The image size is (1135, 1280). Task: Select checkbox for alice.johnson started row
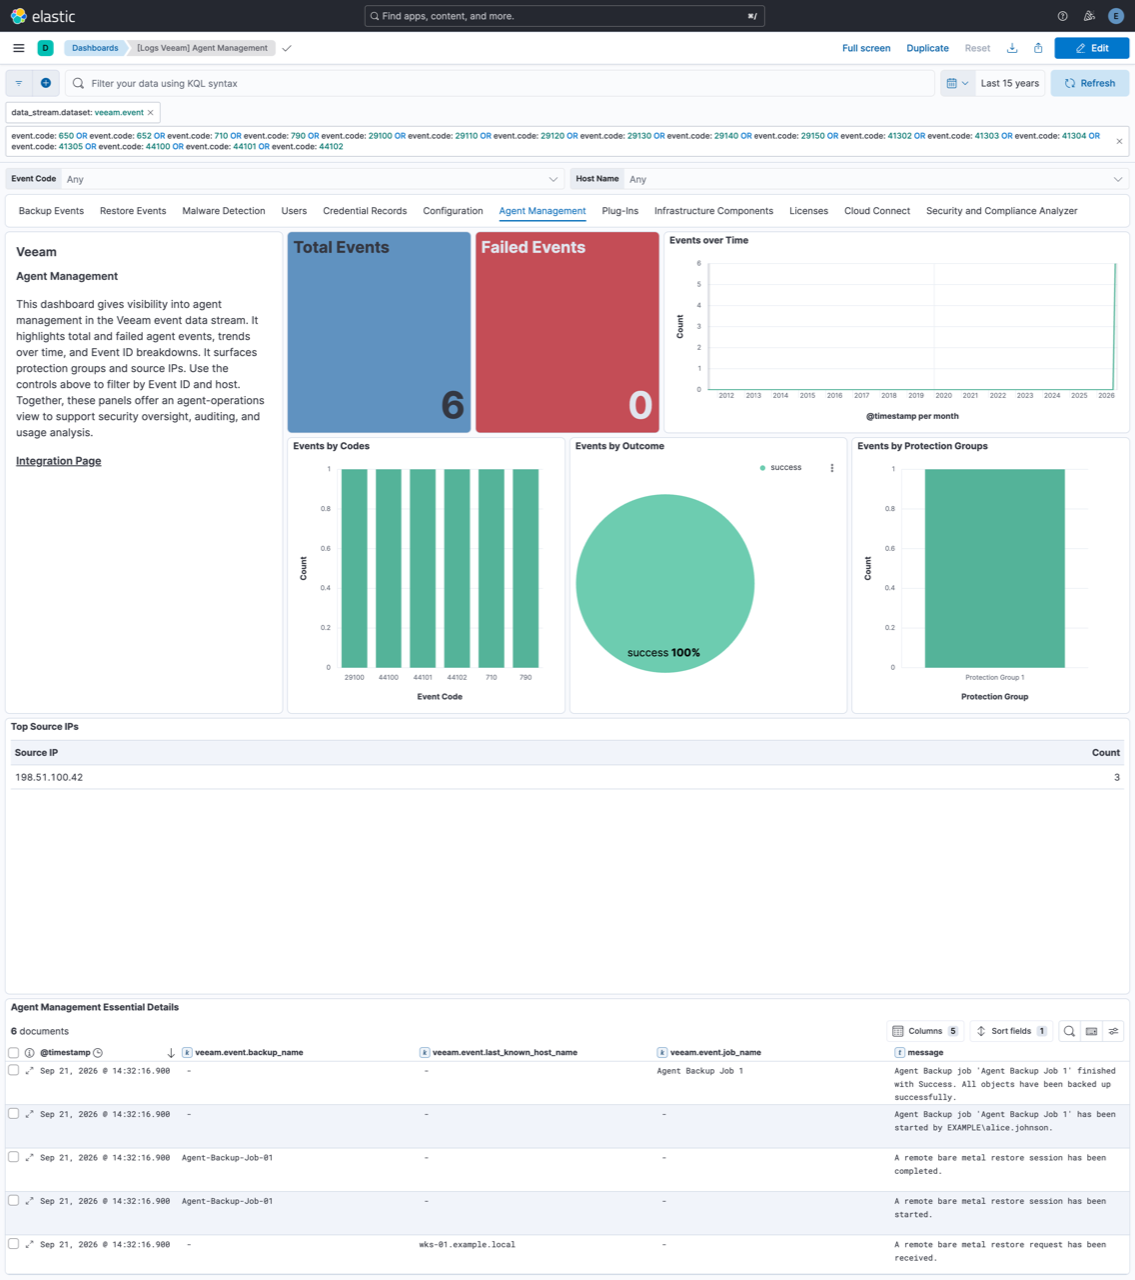tap(13, 1113)
